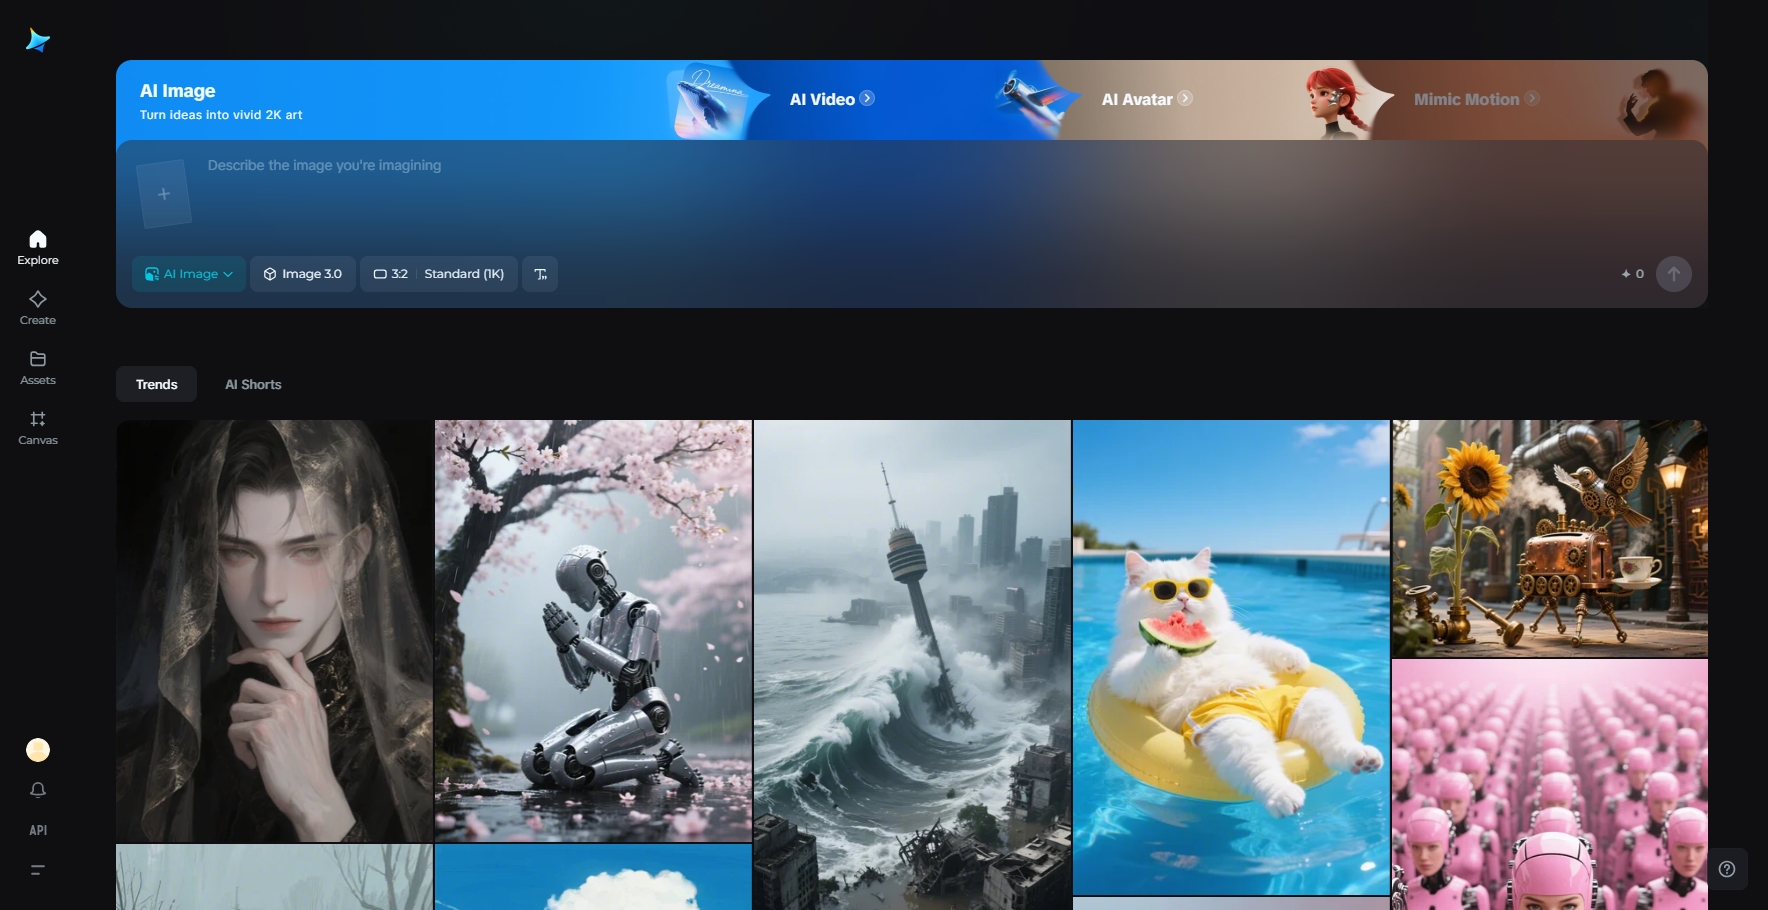
Task: Select Create from the left sidebar
Action: pyautogui.click(x=37, y=306)
